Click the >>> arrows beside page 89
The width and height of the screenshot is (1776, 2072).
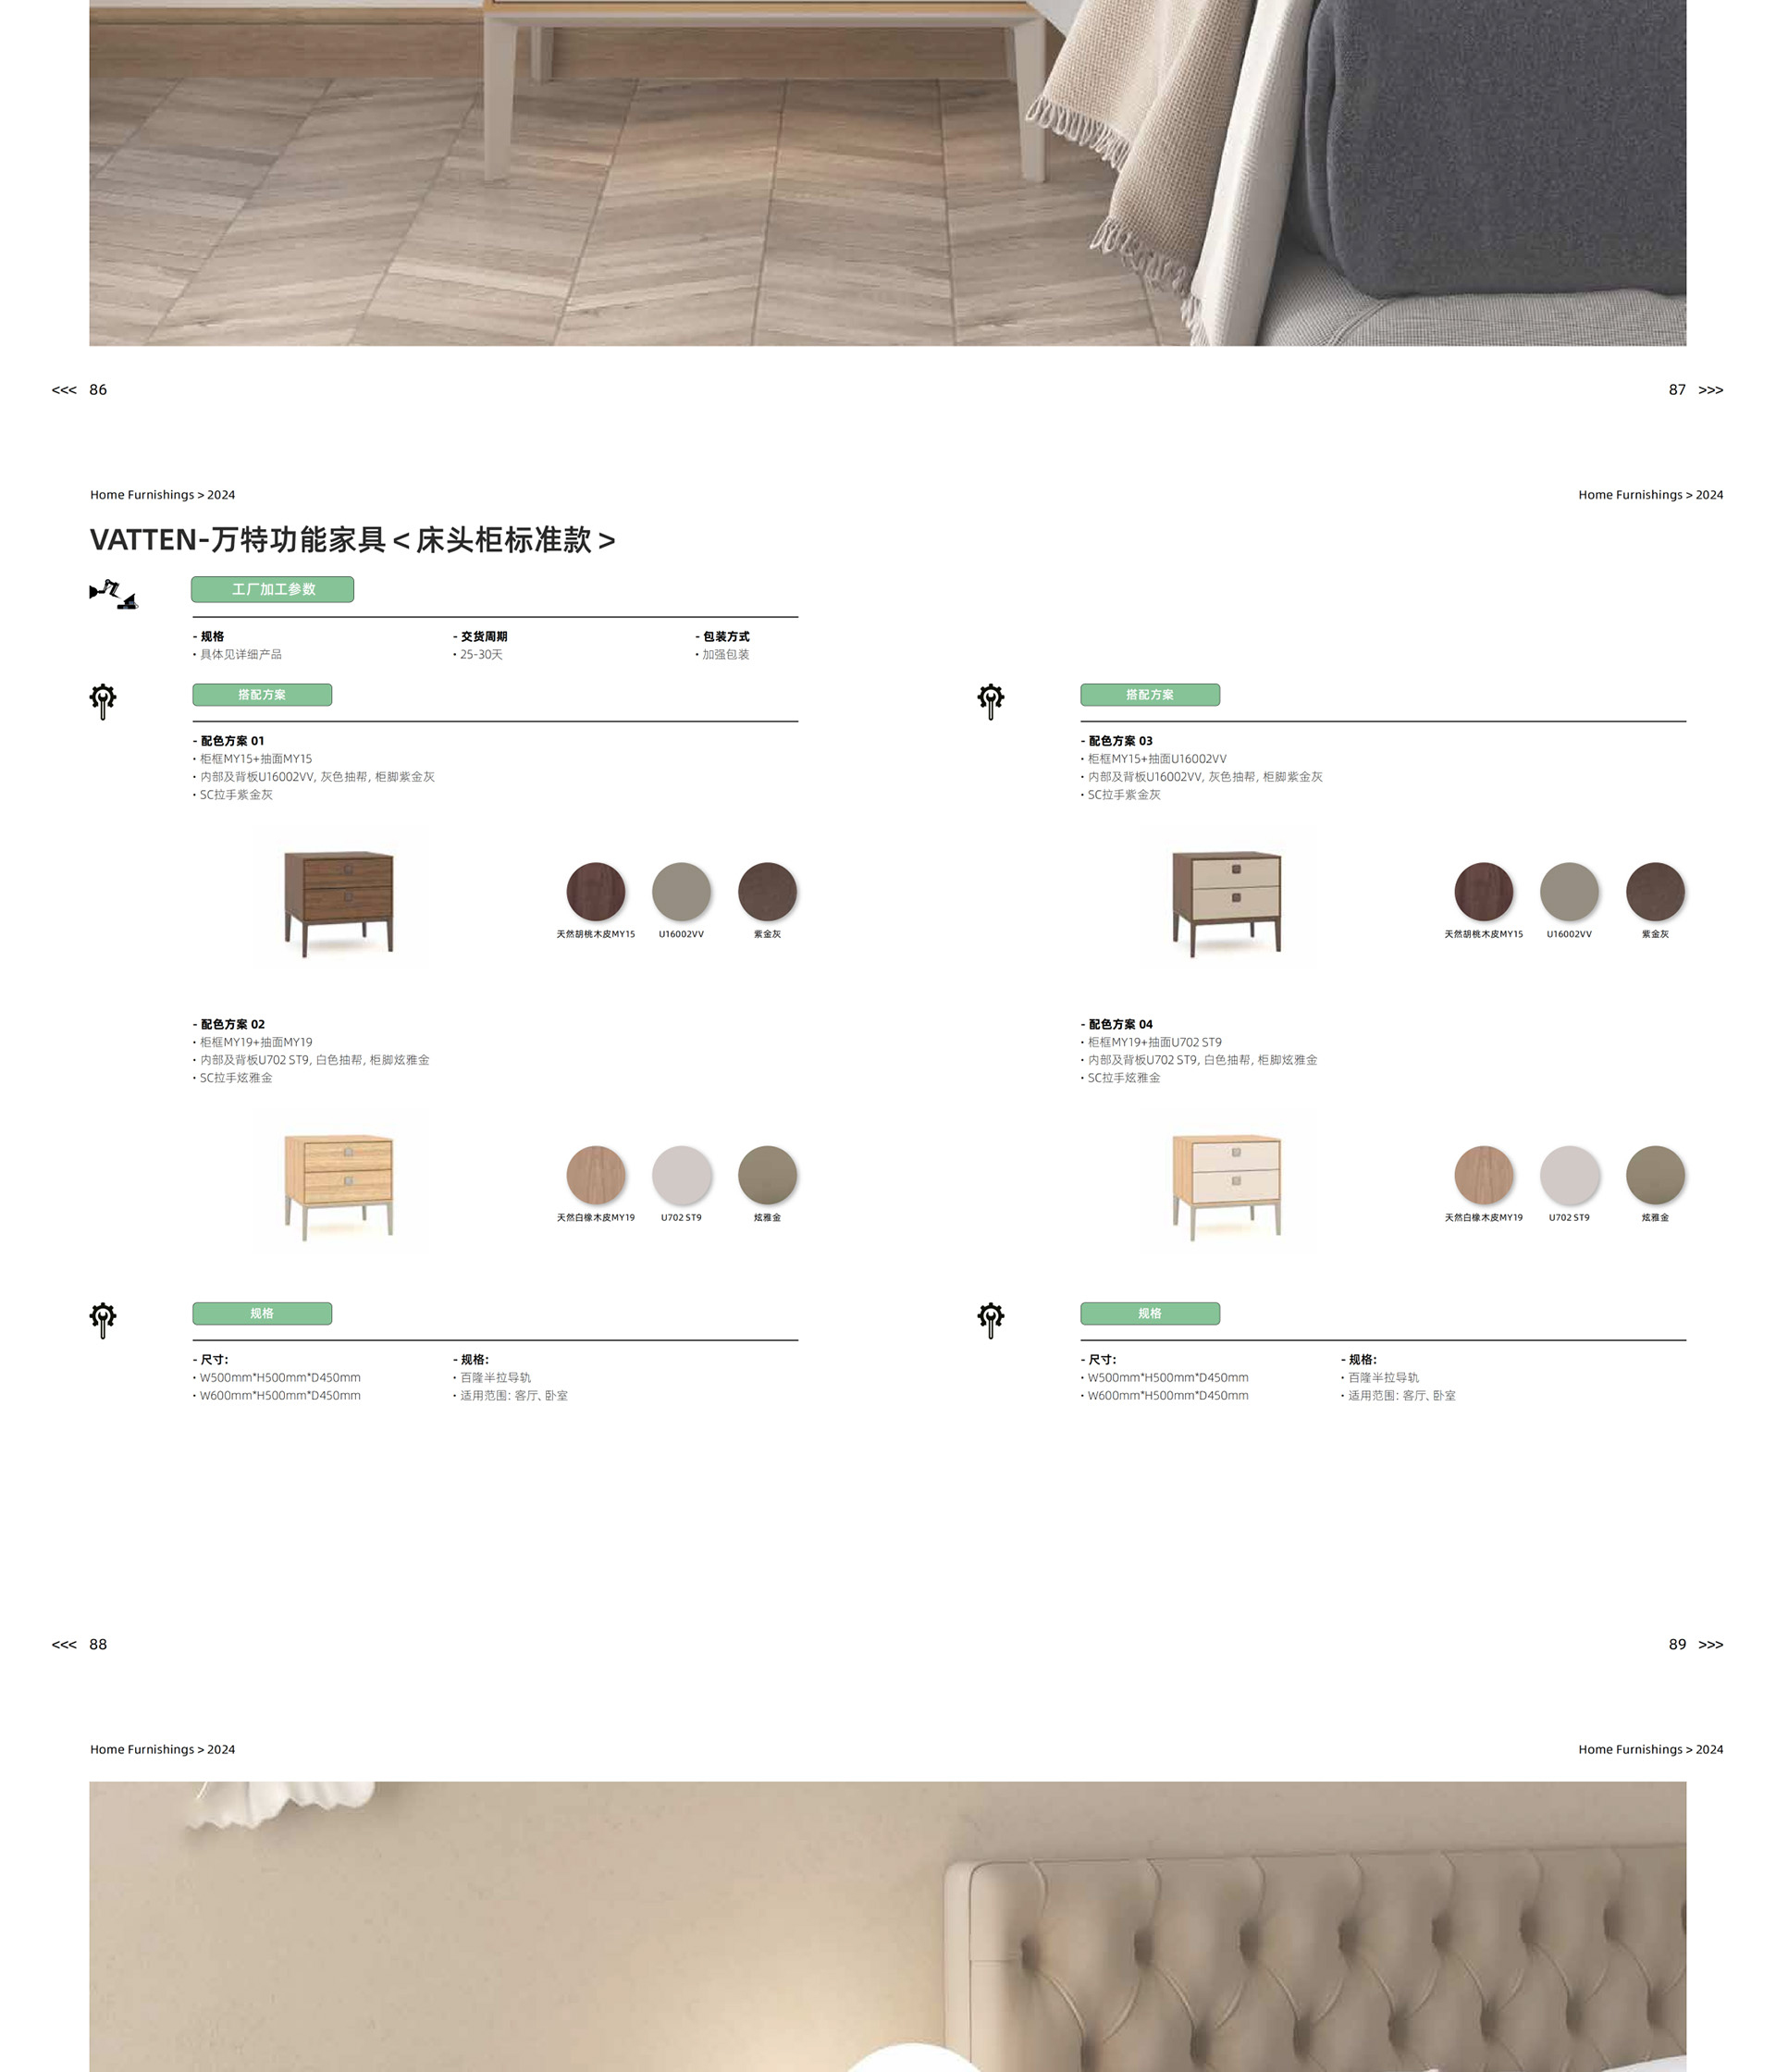1711,1644
